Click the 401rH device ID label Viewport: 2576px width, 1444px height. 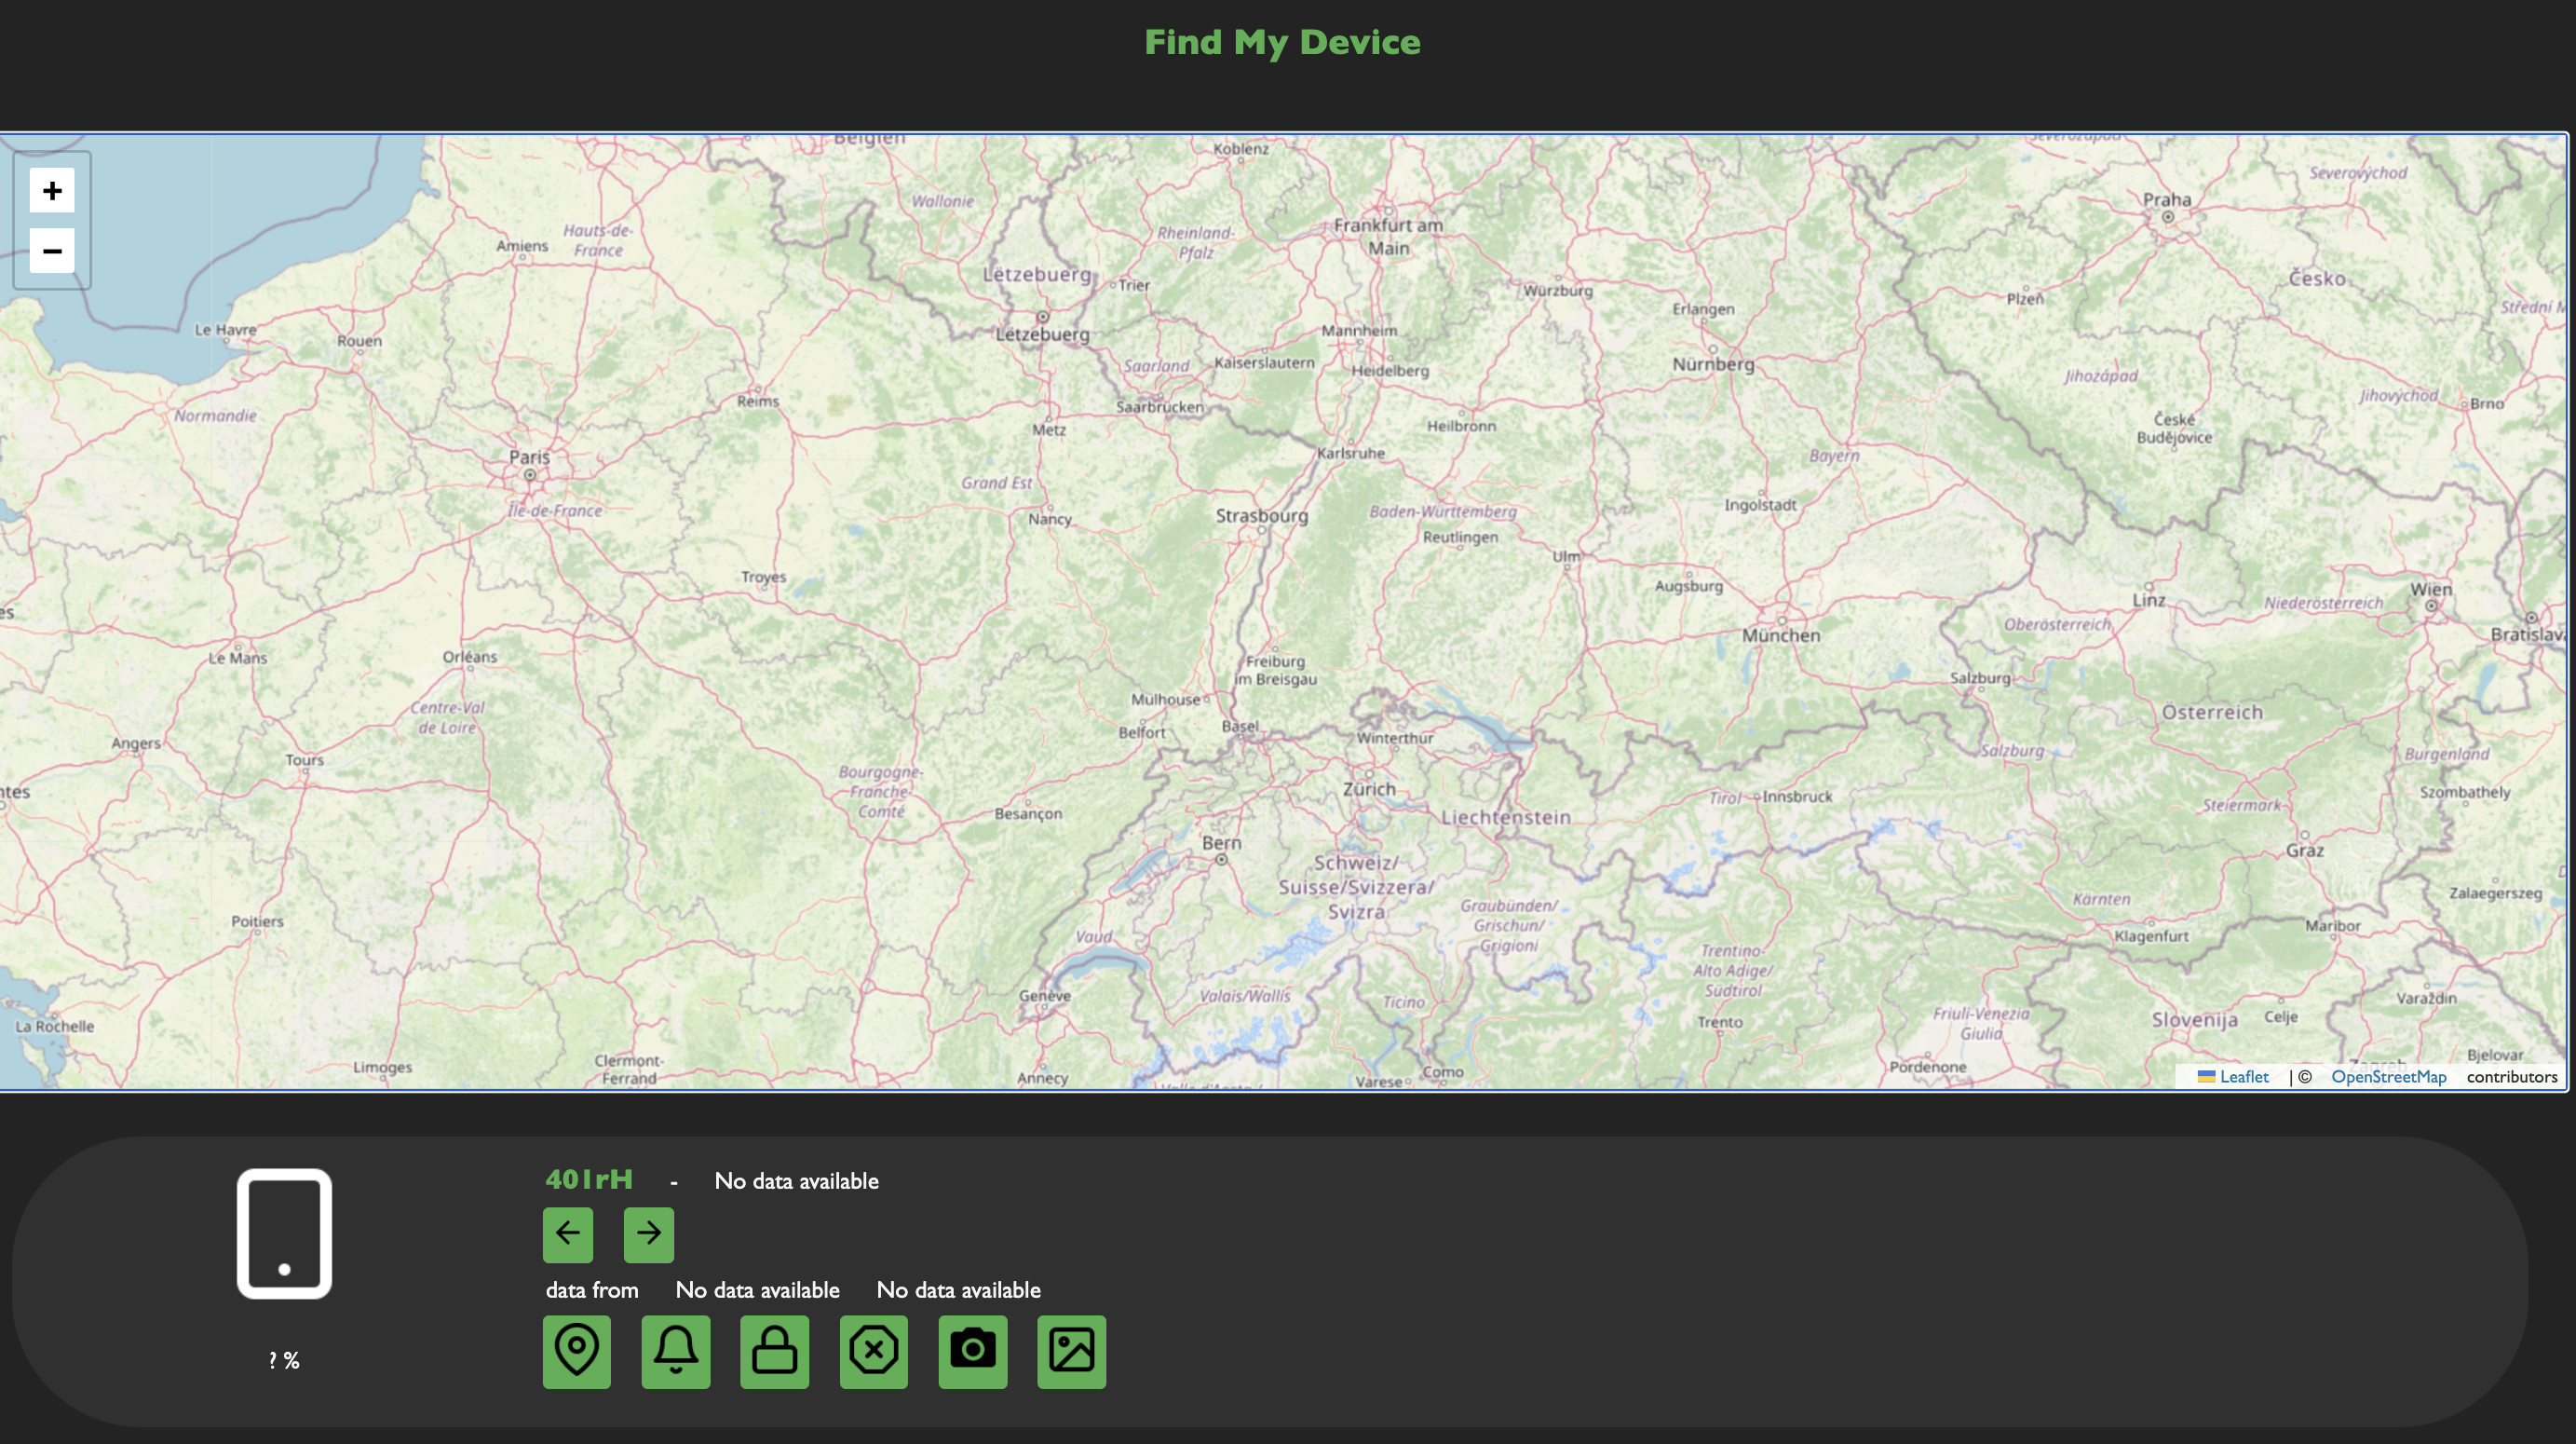coord(588,1180)
